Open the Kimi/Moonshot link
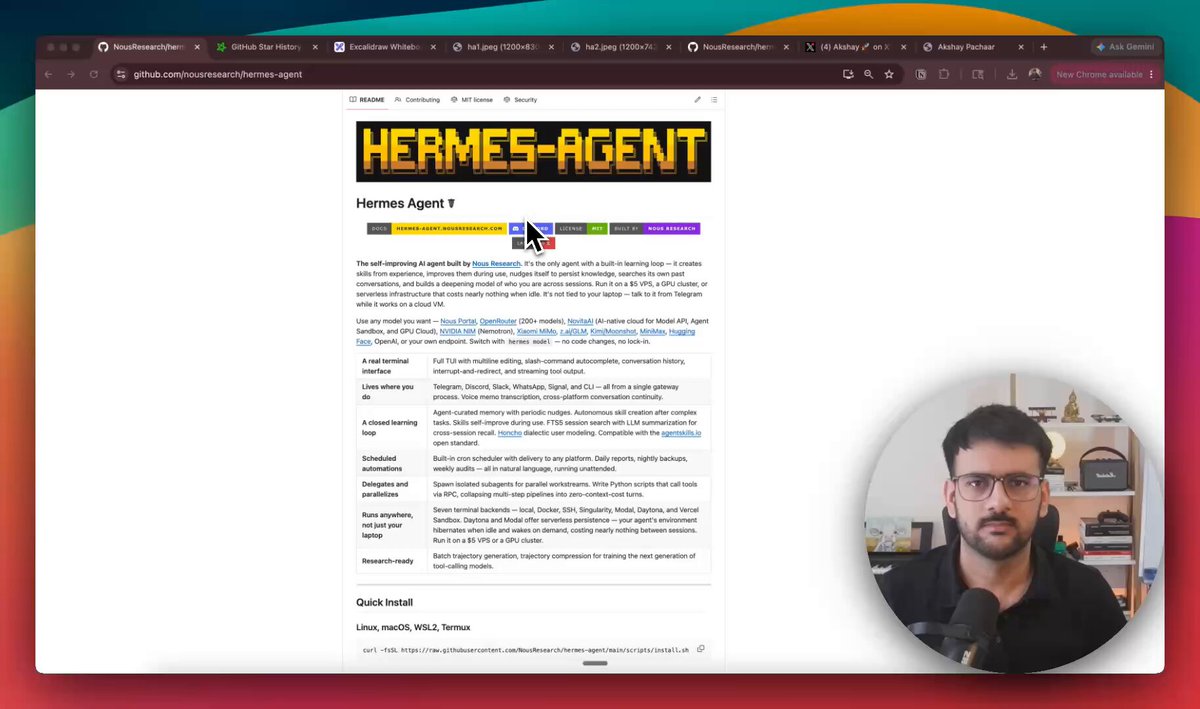The height and width of the screenshot is (709, 1200). pos(613,331)
